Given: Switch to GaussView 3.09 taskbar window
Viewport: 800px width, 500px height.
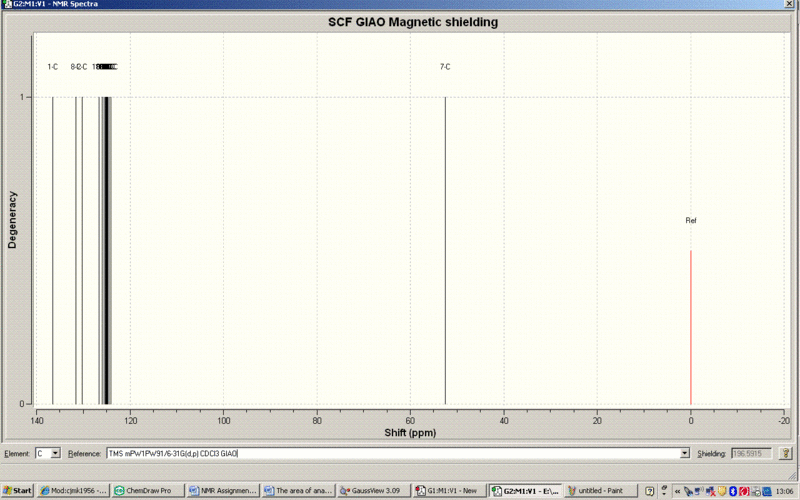Looking at the screenshot, I should tap(372, 491).
